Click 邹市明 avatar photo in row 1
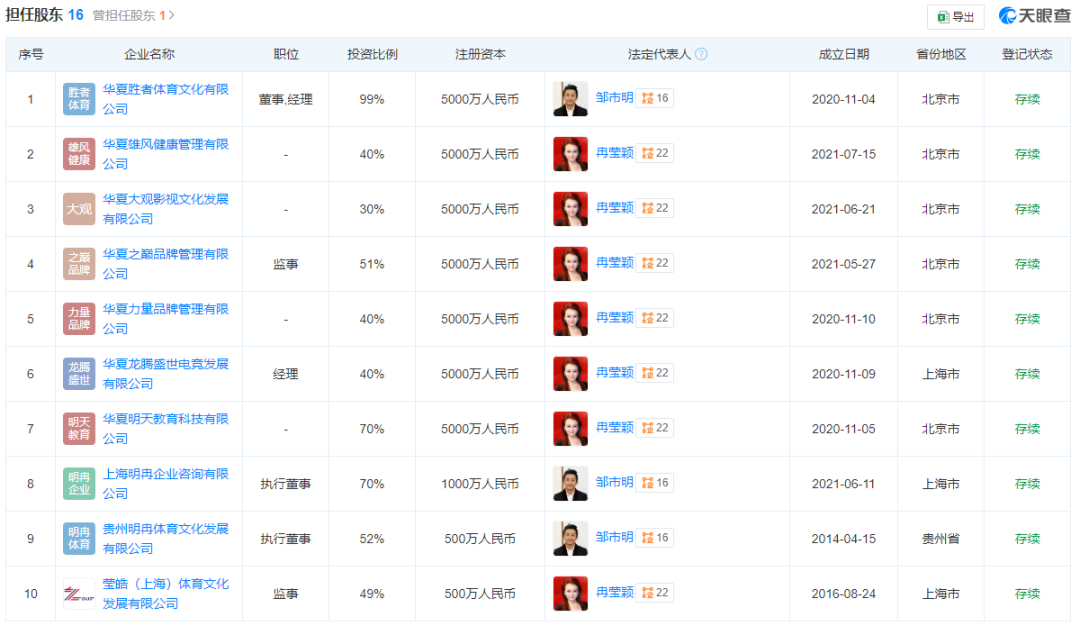The image size is (1080, 626). coord(570,99)
